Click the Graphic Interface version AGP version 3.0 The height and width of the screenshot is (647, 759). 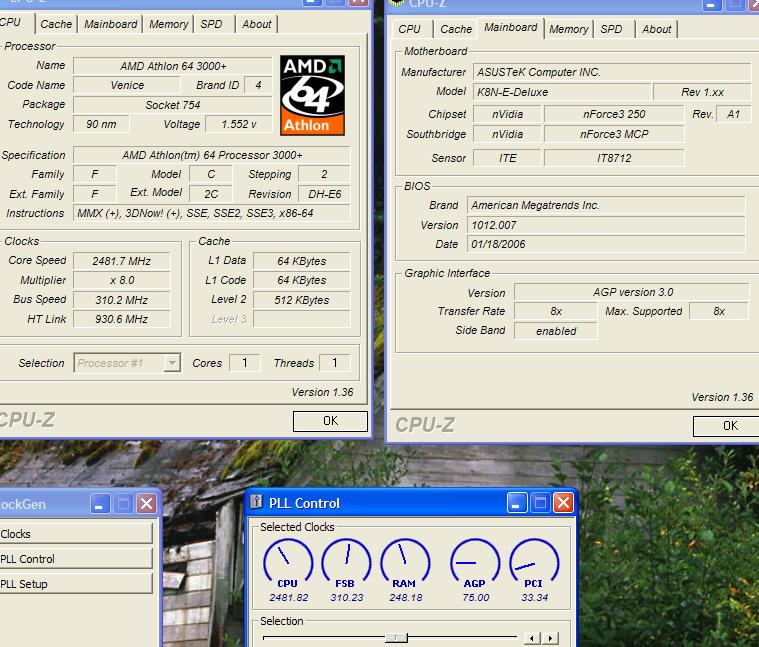point(632,292)
